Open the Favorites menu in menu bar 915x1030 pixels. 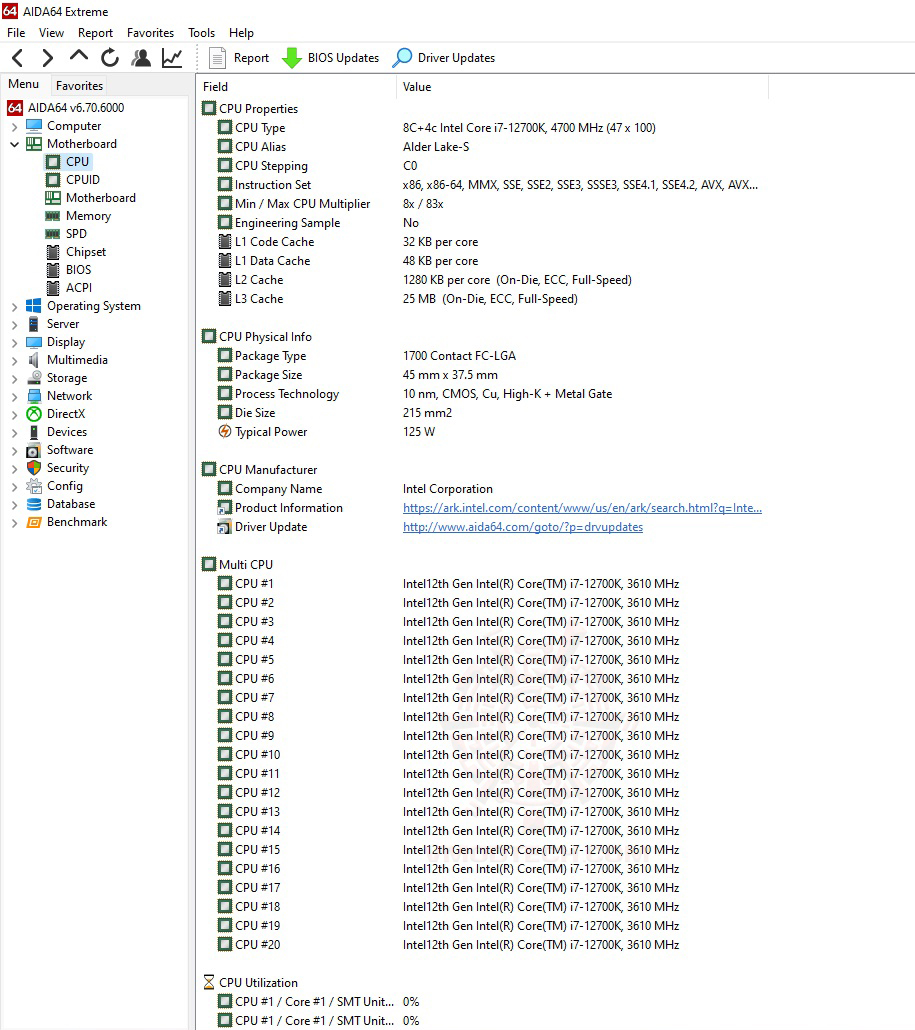pos(150,33)
